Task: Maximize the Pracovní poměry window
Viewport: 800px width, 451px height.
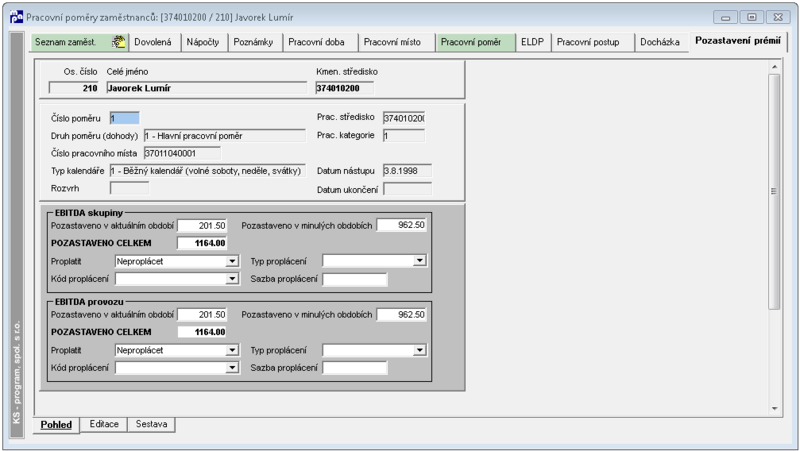Action: click(x=752, y=17)
